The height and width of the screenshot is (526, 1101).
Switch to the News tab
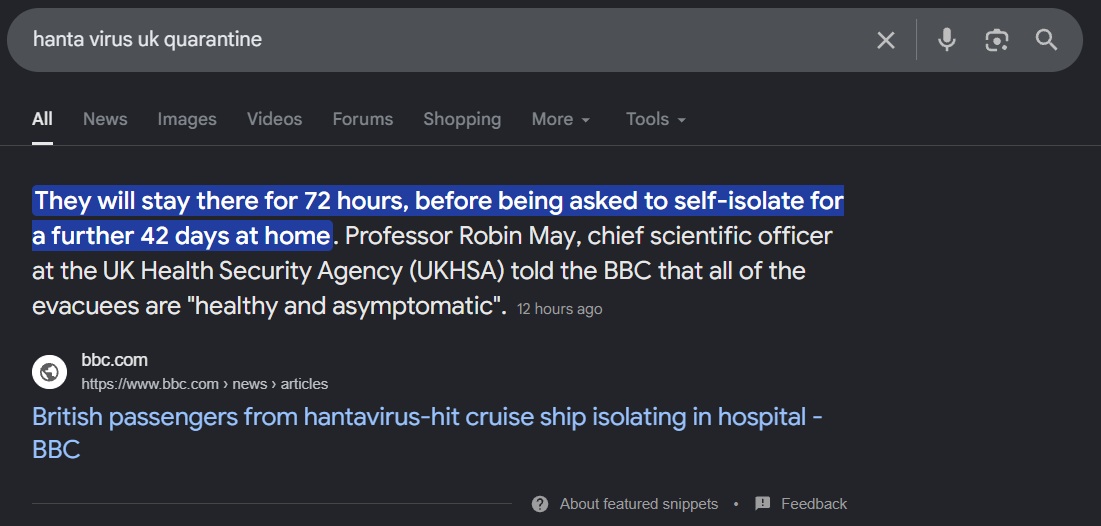pyautogui.click(x=105, y=119)
